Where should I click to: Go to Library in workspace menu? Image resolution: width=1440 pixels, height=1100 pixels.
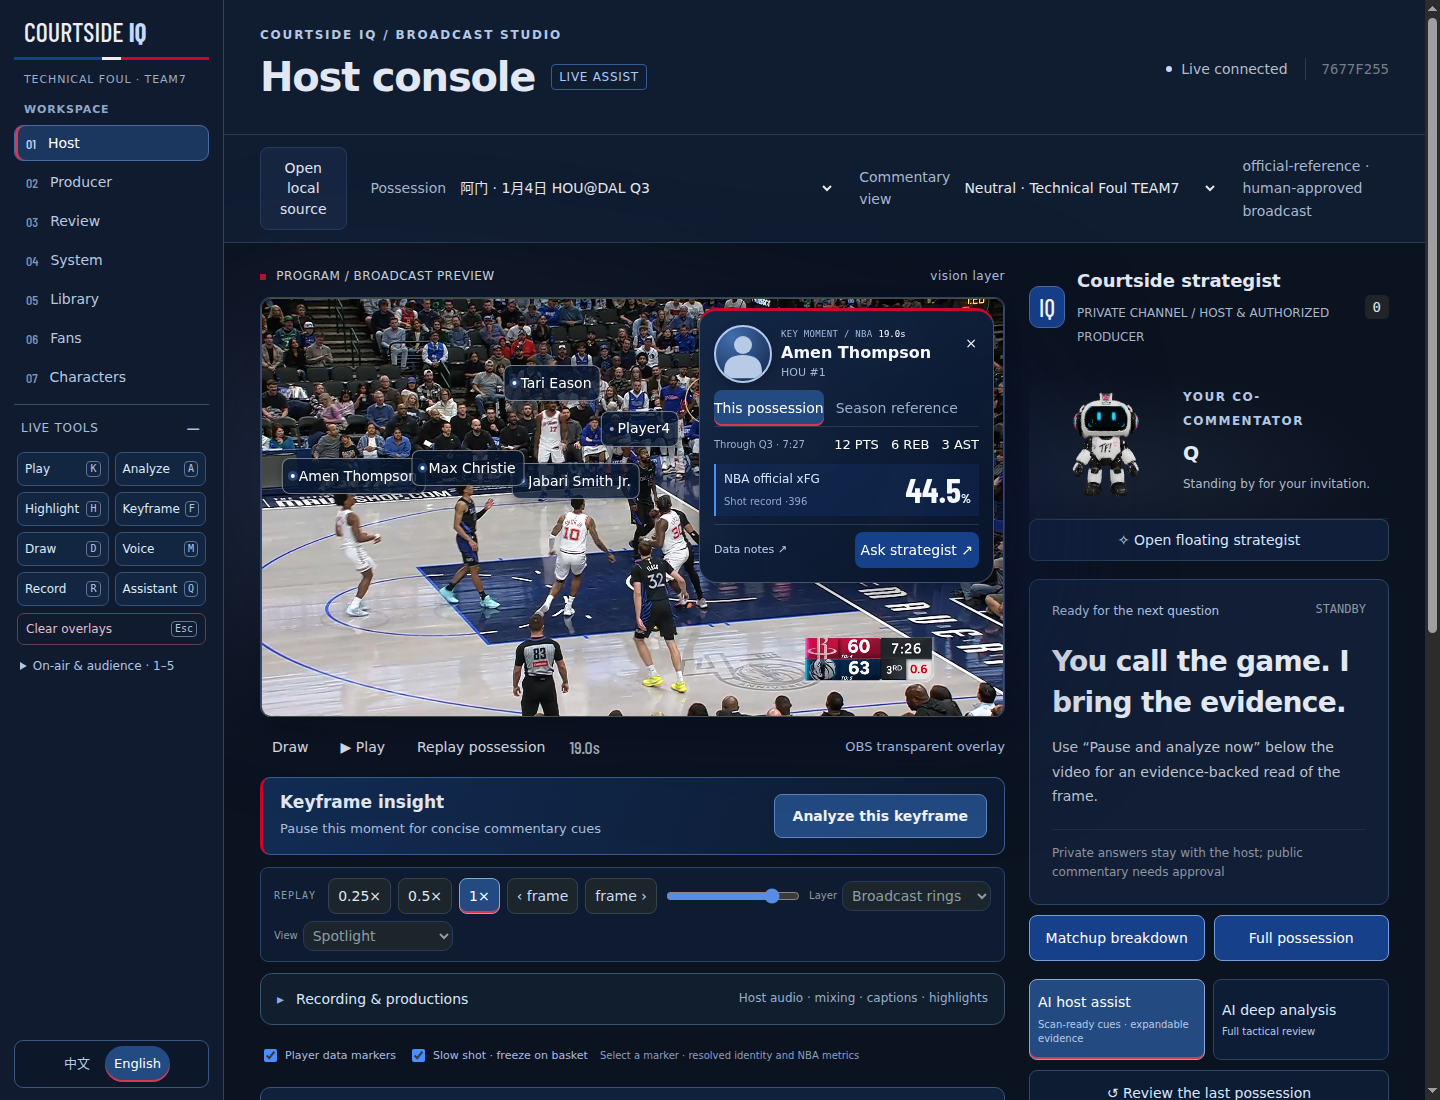111,299
